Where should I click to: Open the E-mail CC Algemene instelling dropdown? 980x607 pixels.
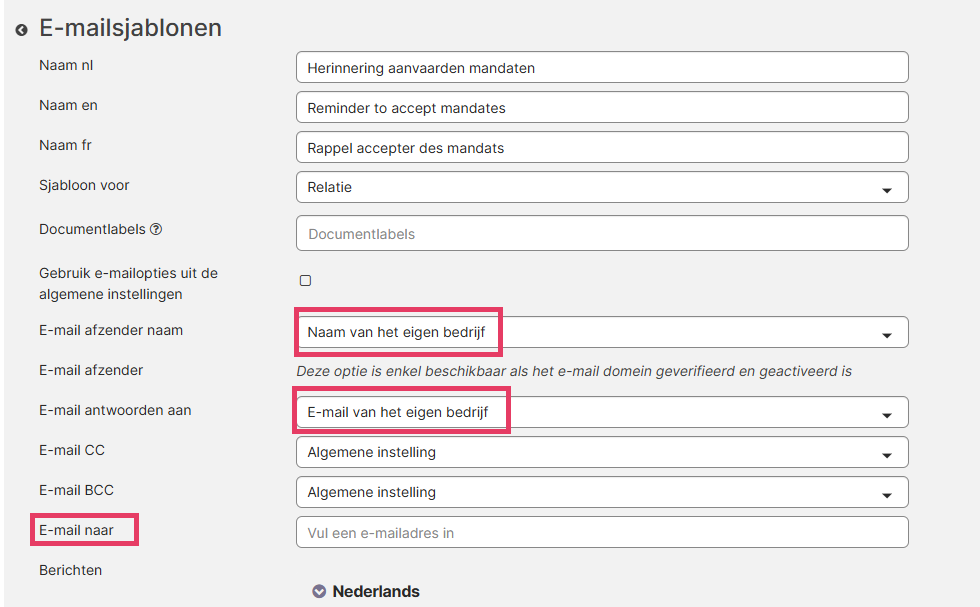coord(602,452)
